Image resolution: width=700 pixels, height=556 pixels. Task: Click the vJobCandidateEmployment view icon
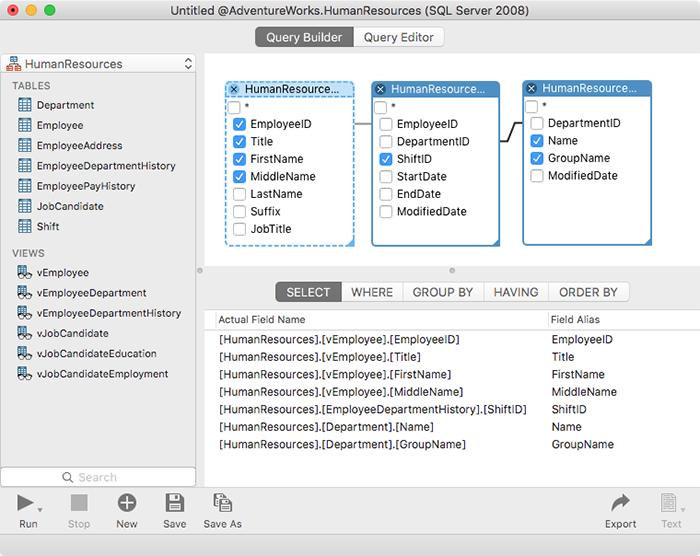click(25, 373)
